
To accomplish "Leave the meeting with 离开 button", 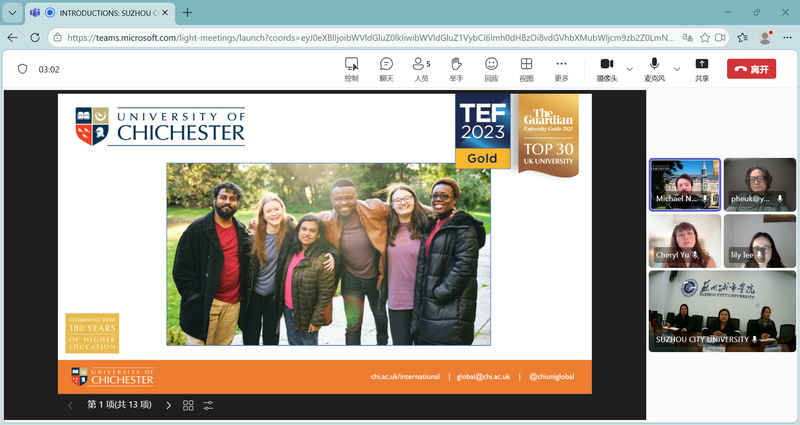I will click(x=751, y=69).
